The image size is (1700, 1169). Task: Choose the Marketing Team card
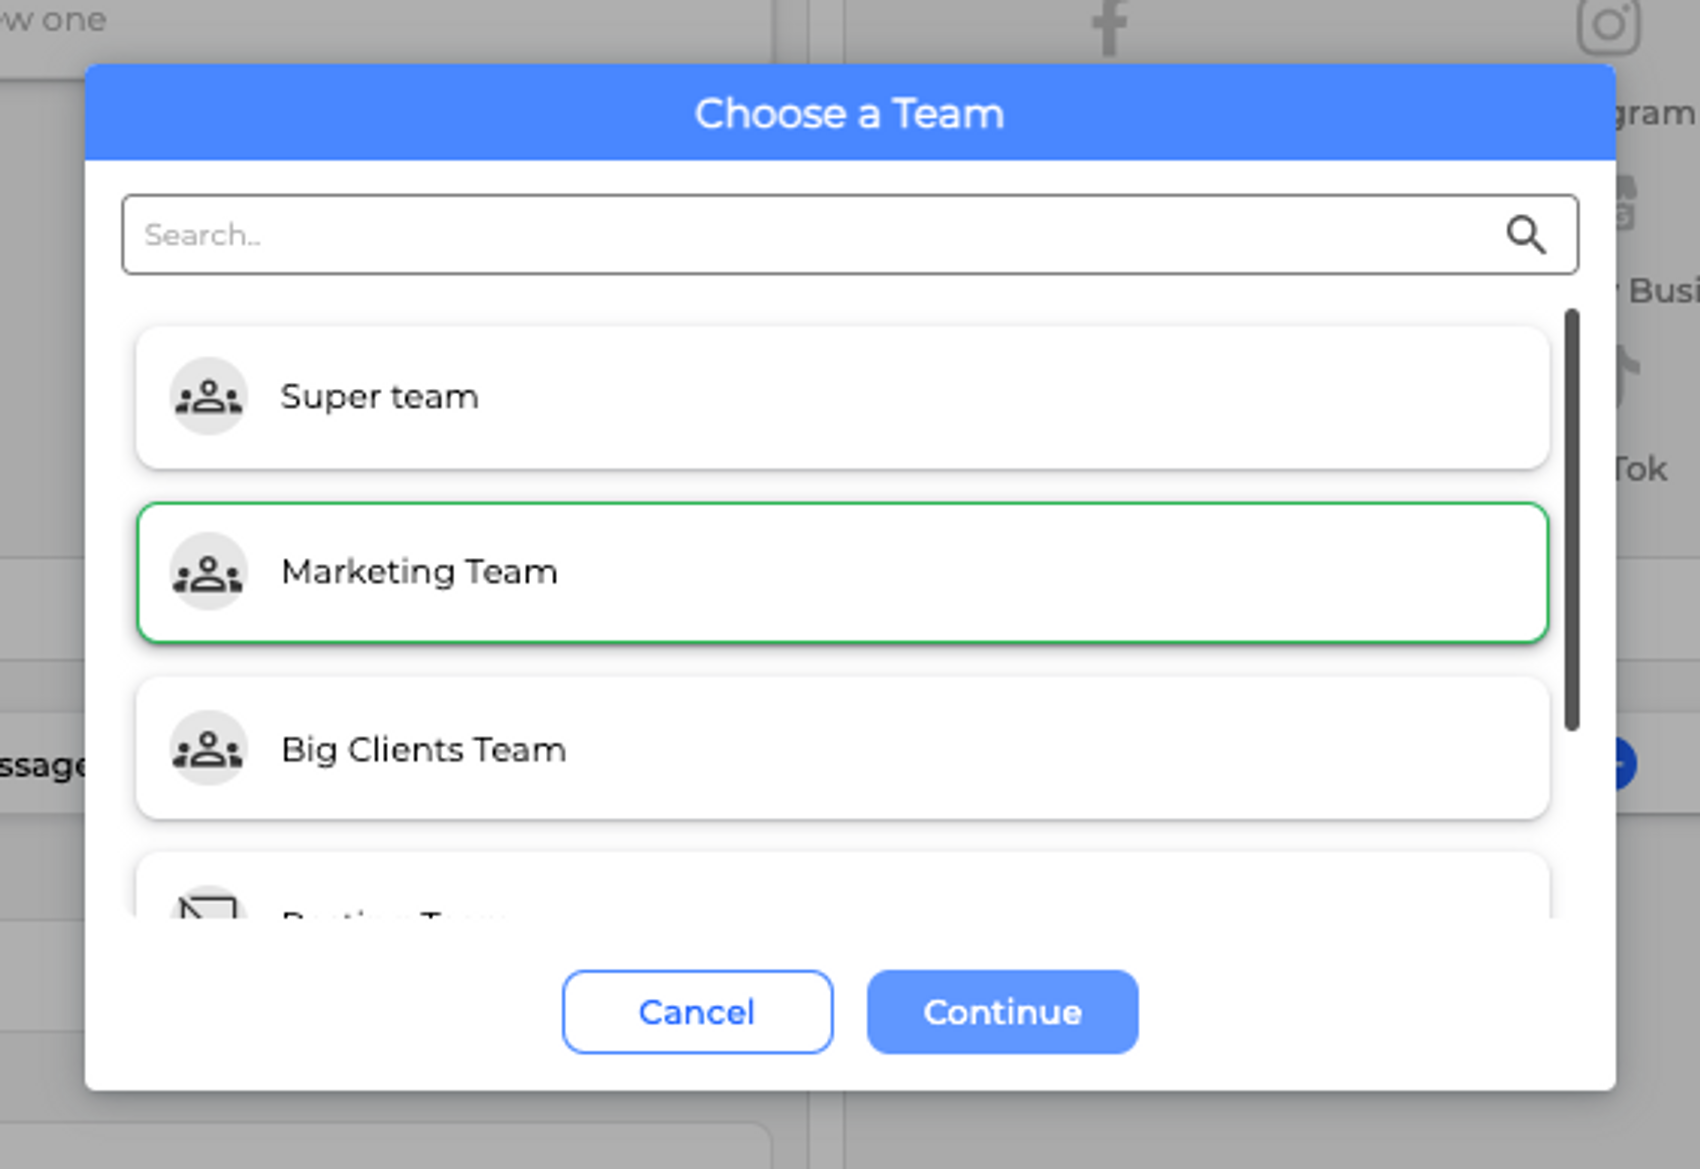(842, 572)
